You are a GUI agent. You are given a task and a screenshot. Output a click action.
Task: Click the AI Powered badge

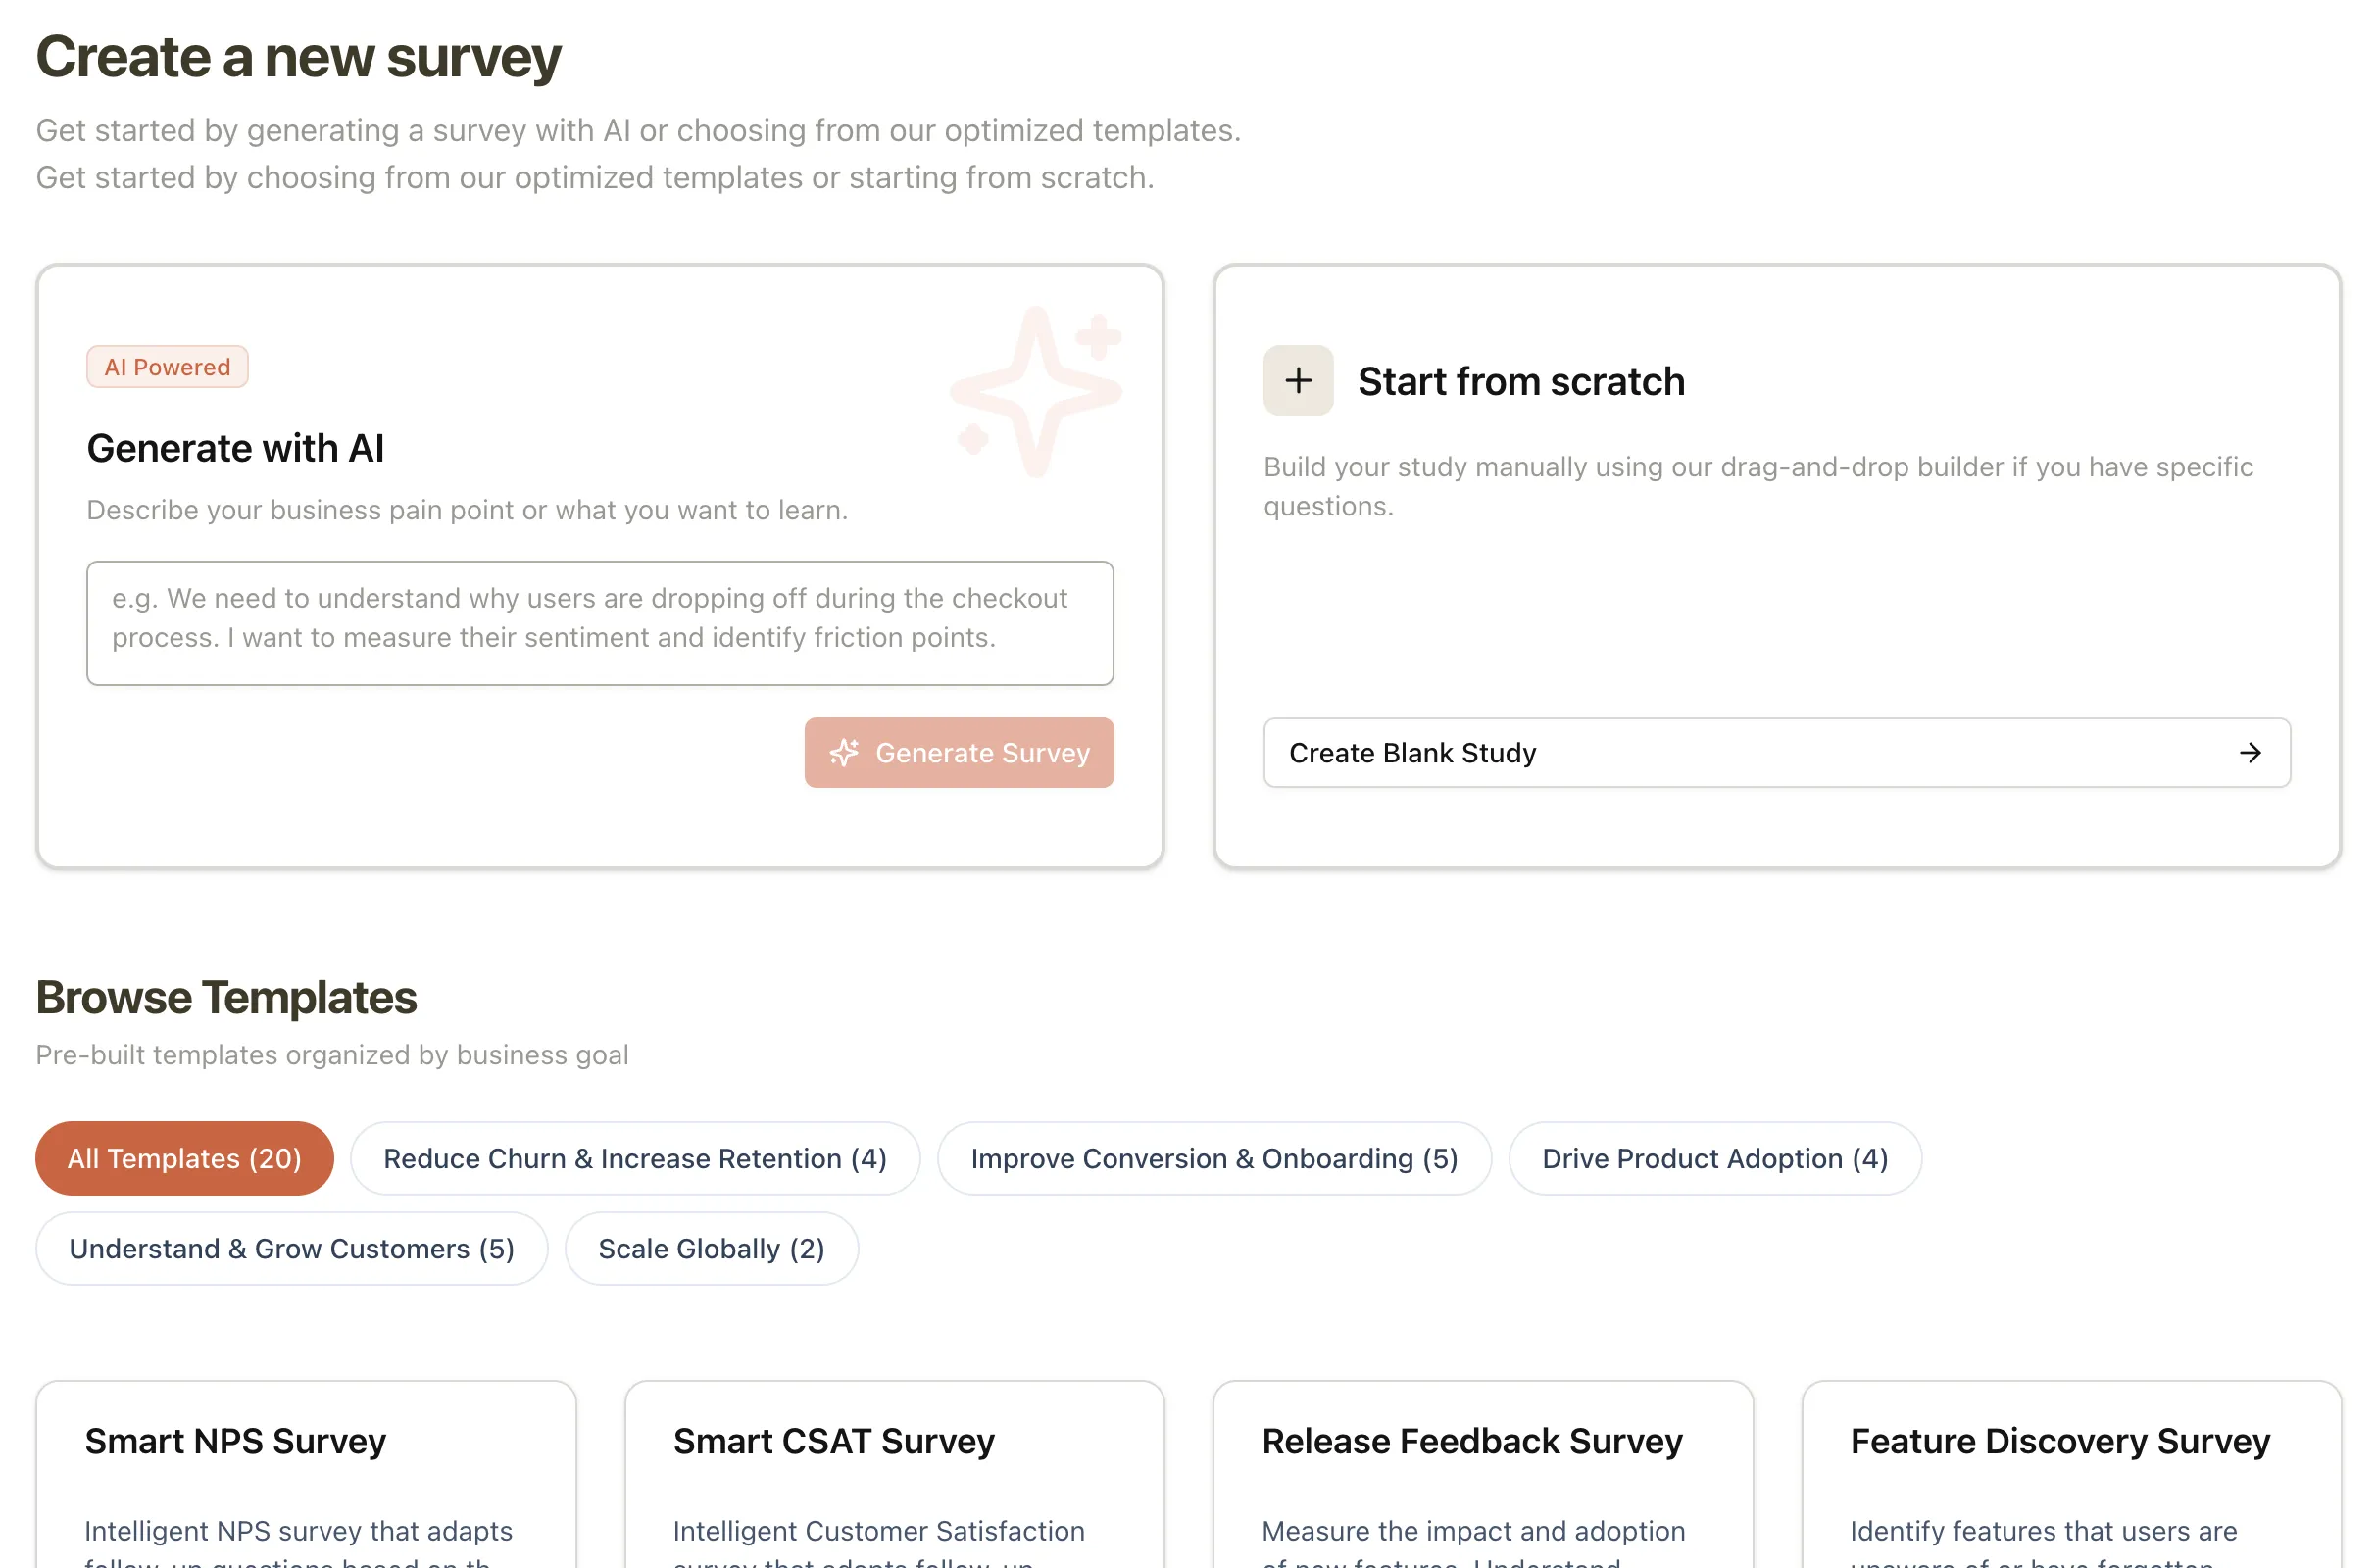click(x=166, y=366)
